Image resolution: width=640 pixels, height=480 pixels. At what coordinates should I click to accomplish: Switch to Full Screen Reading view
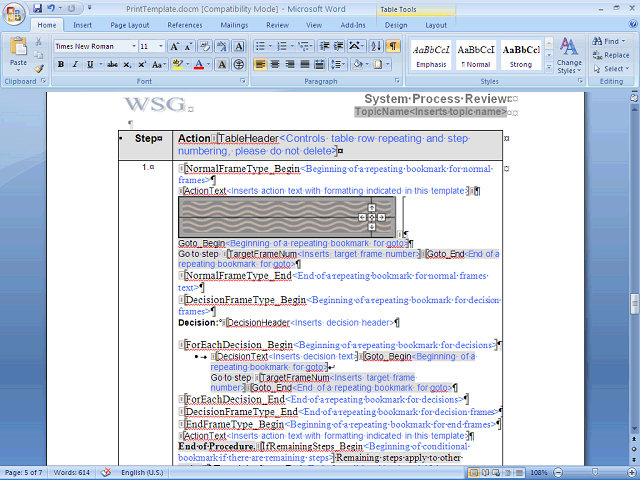pos(485,473)
